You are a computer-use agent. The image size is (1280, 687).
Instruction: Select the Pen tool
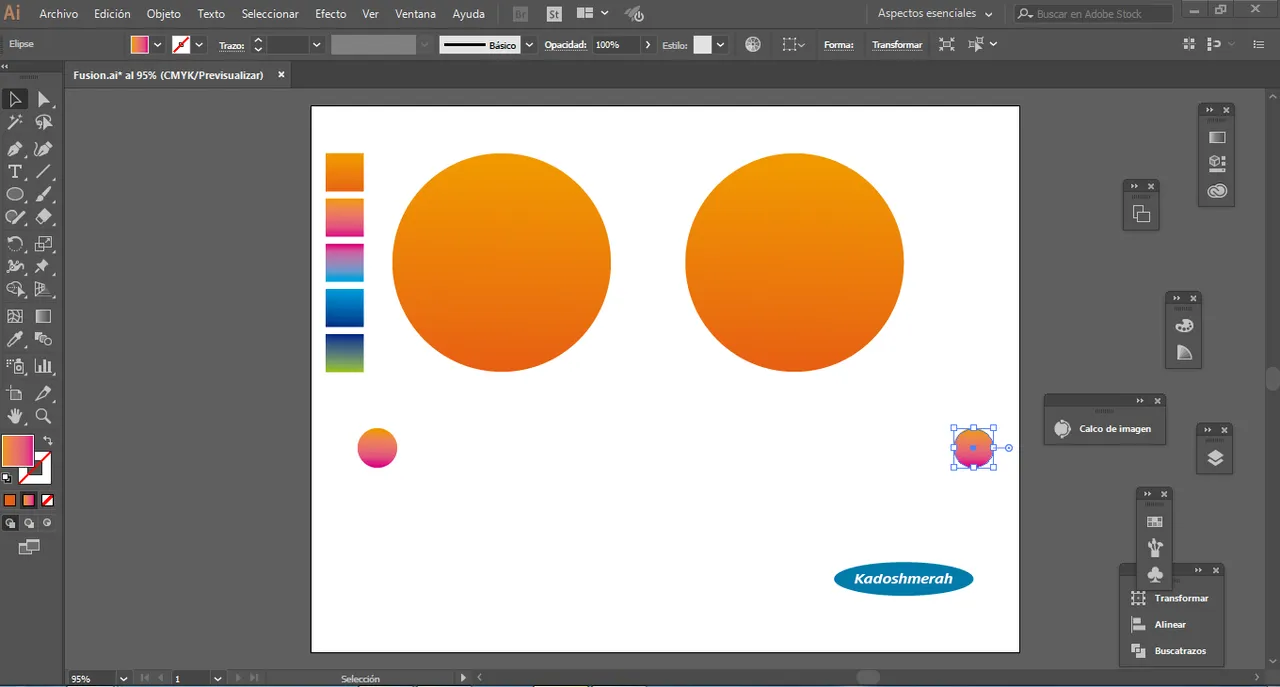click(x=15, y=149)
